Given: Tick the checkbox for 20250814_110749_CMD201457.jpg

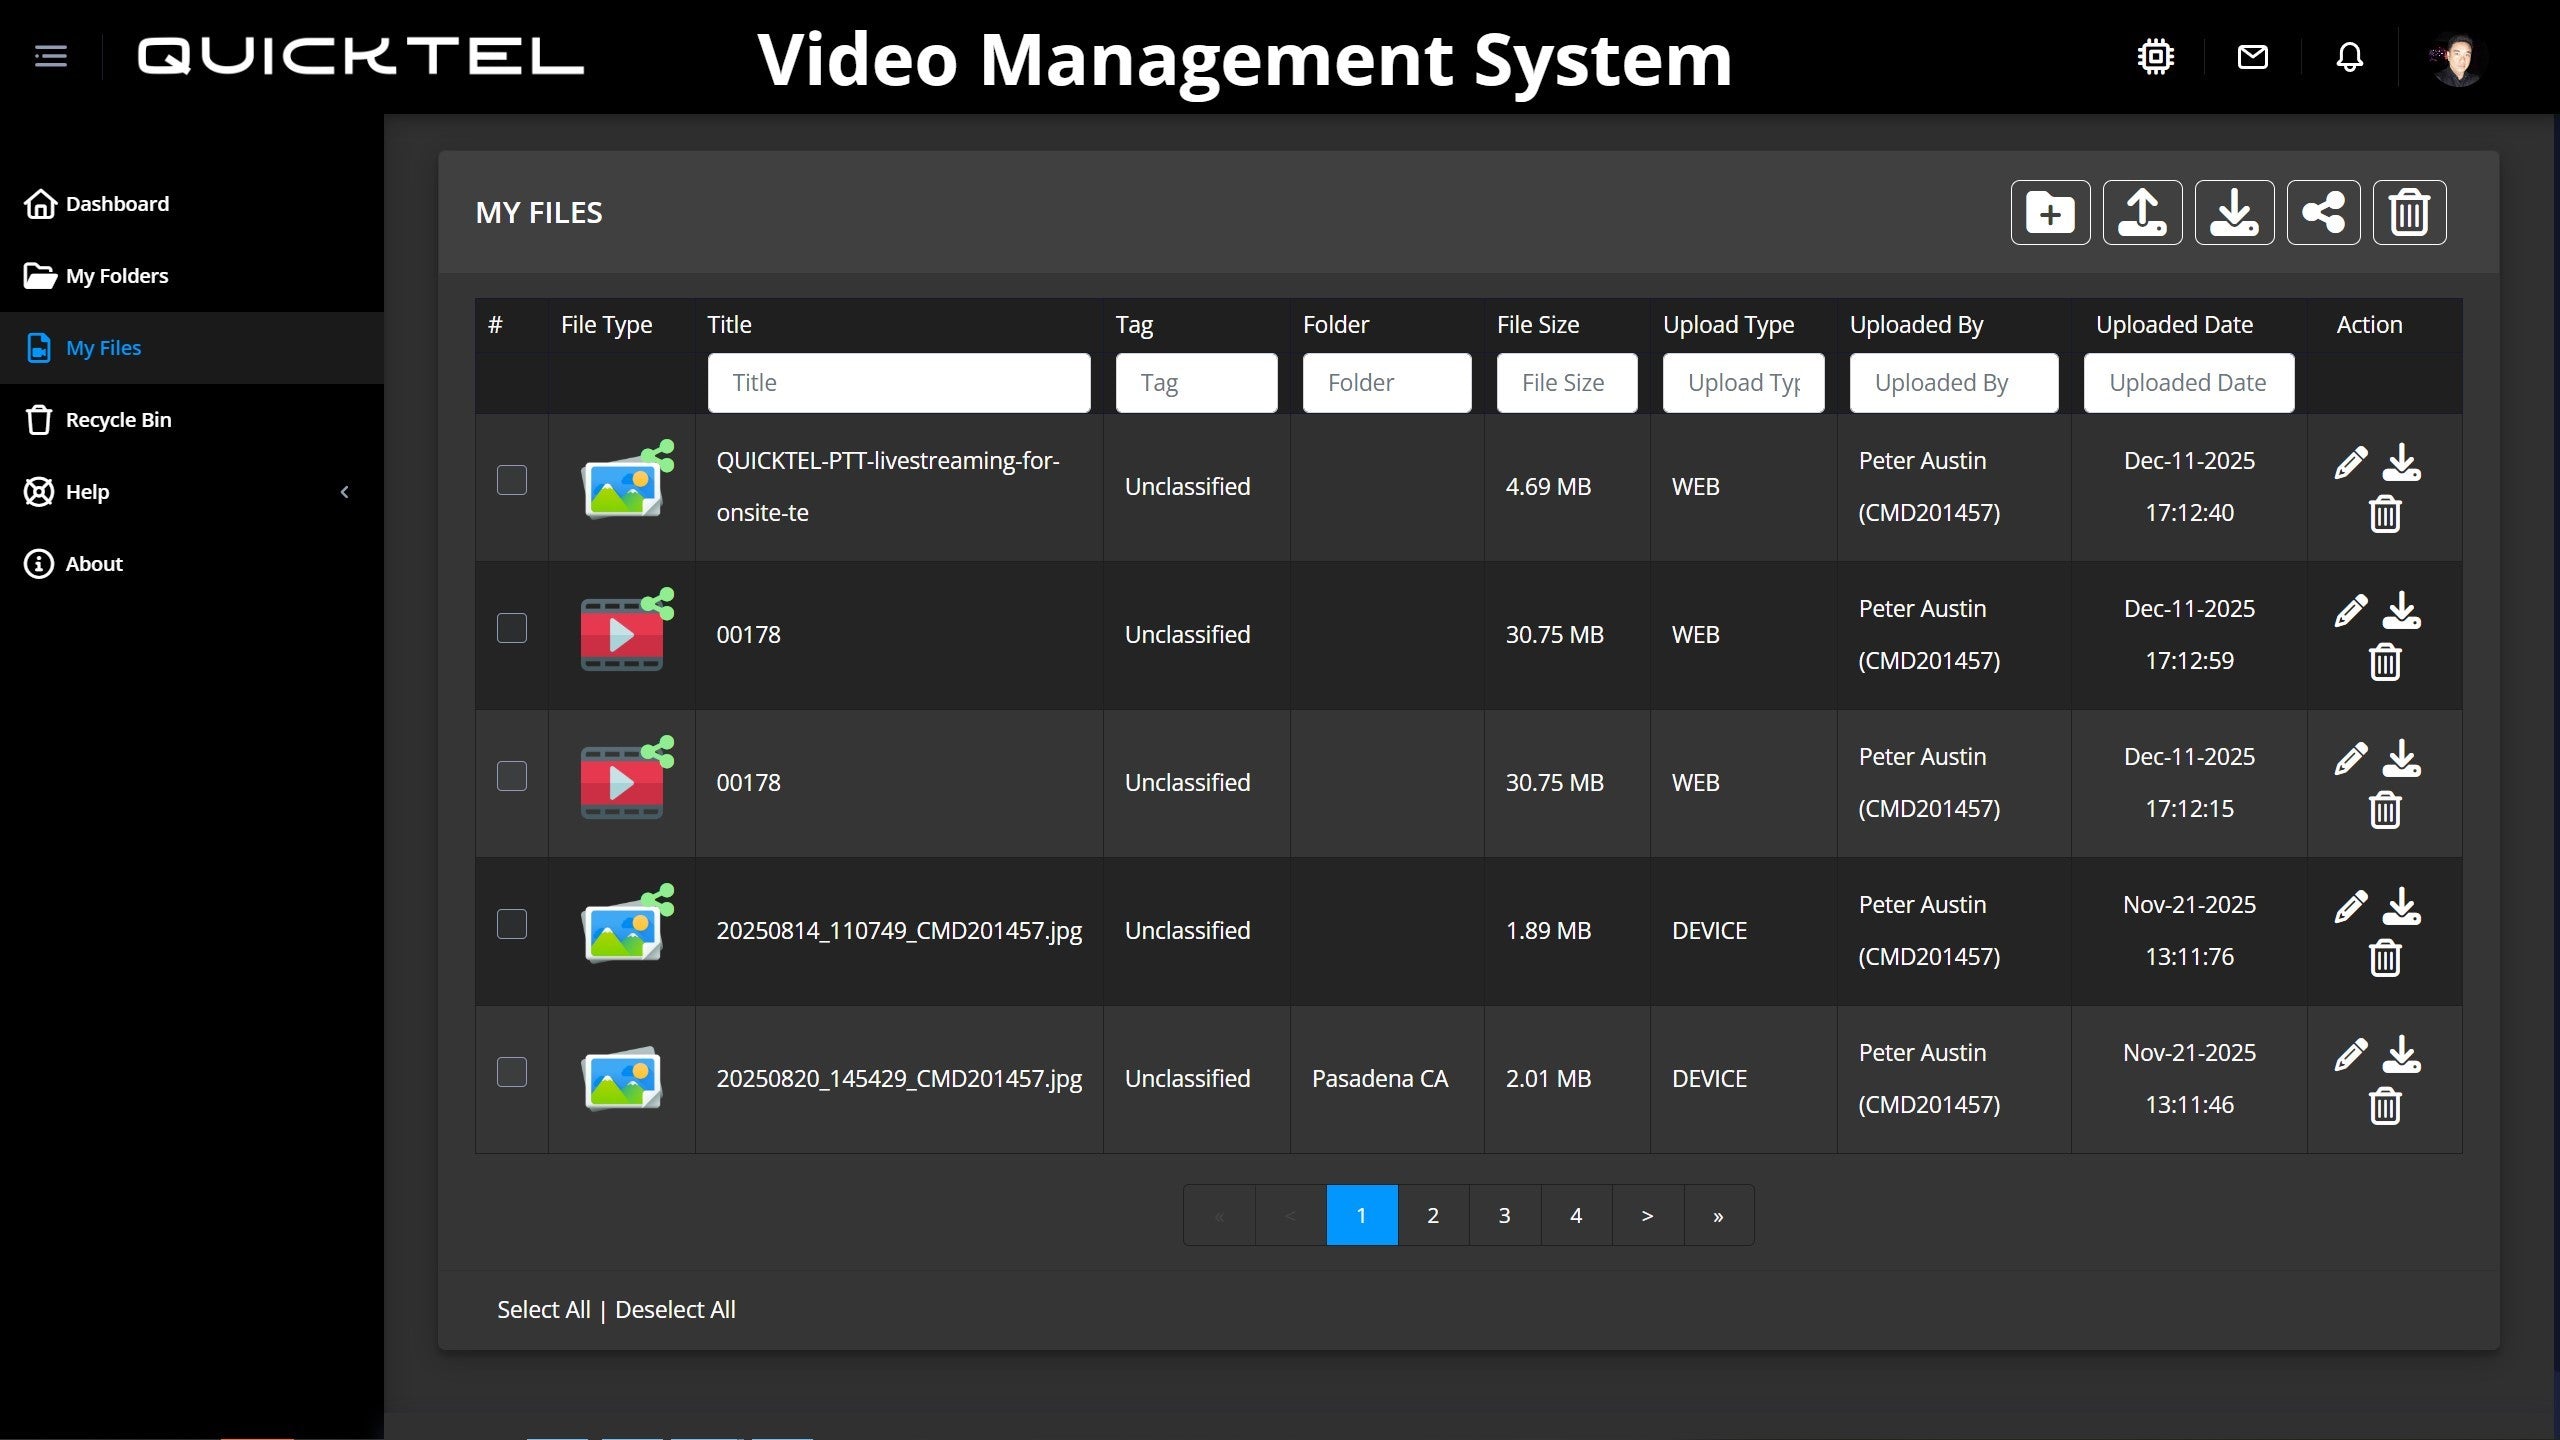Looking at the screenshot, I should tap(512, 924).
